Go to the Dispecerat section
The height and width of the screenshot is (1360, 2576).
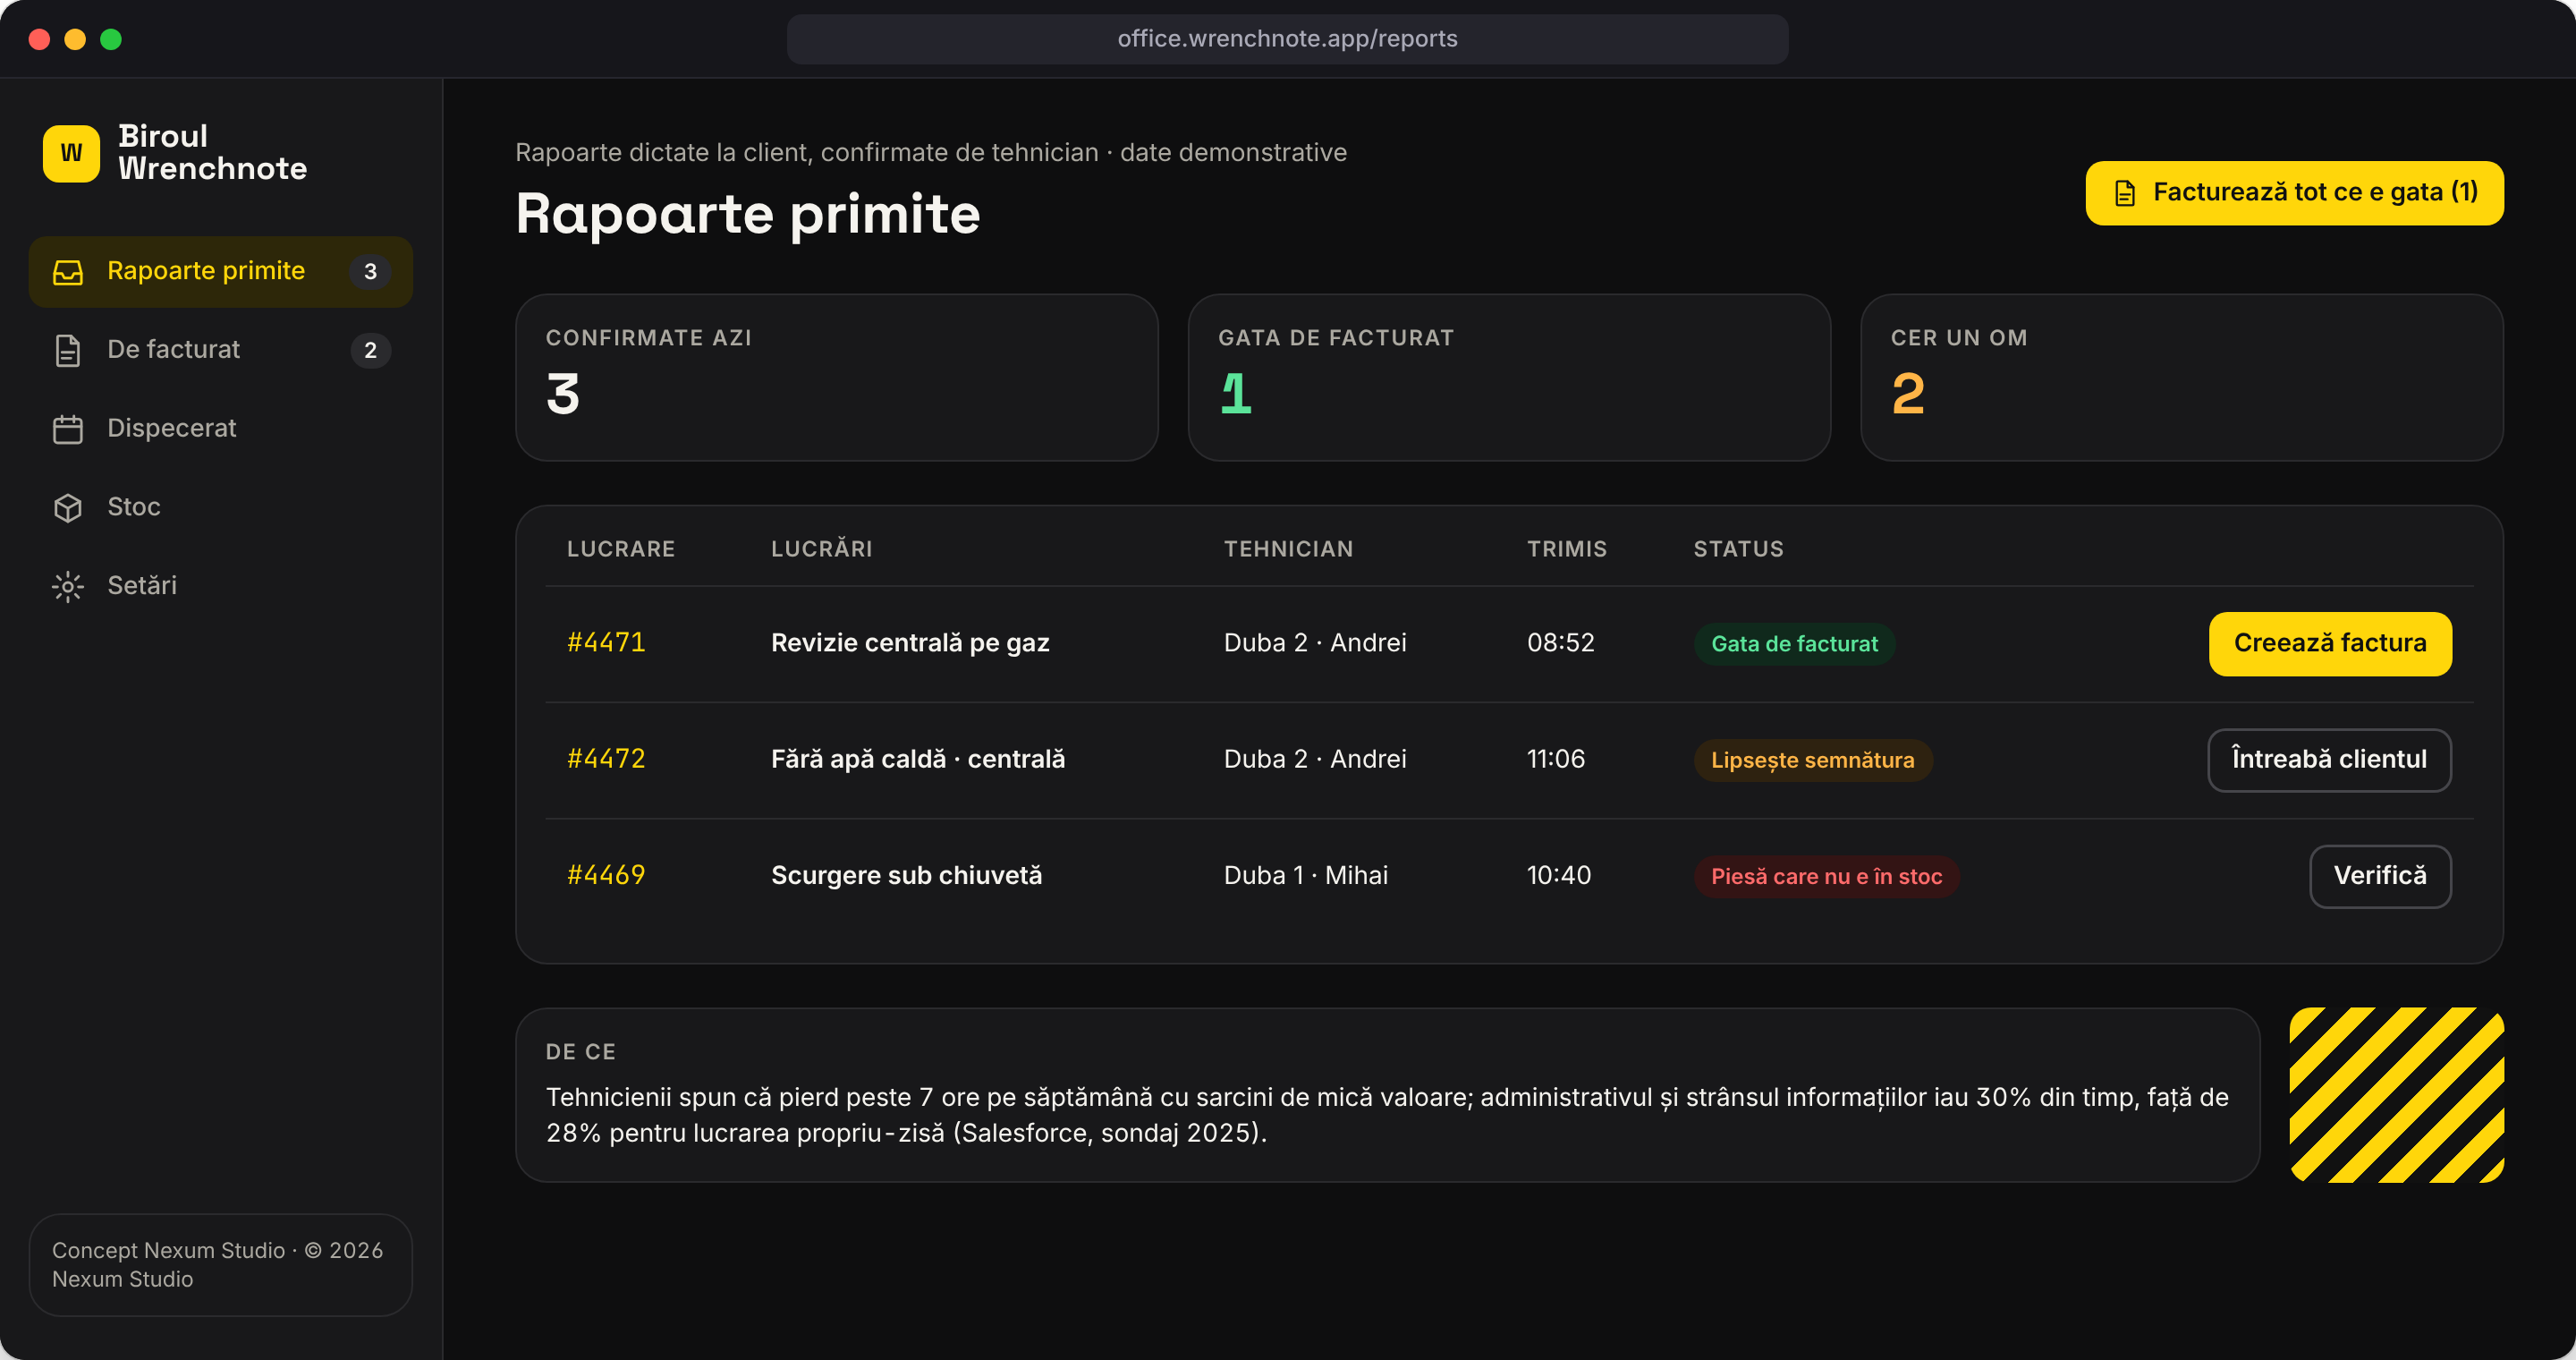(x=220, y=429)
